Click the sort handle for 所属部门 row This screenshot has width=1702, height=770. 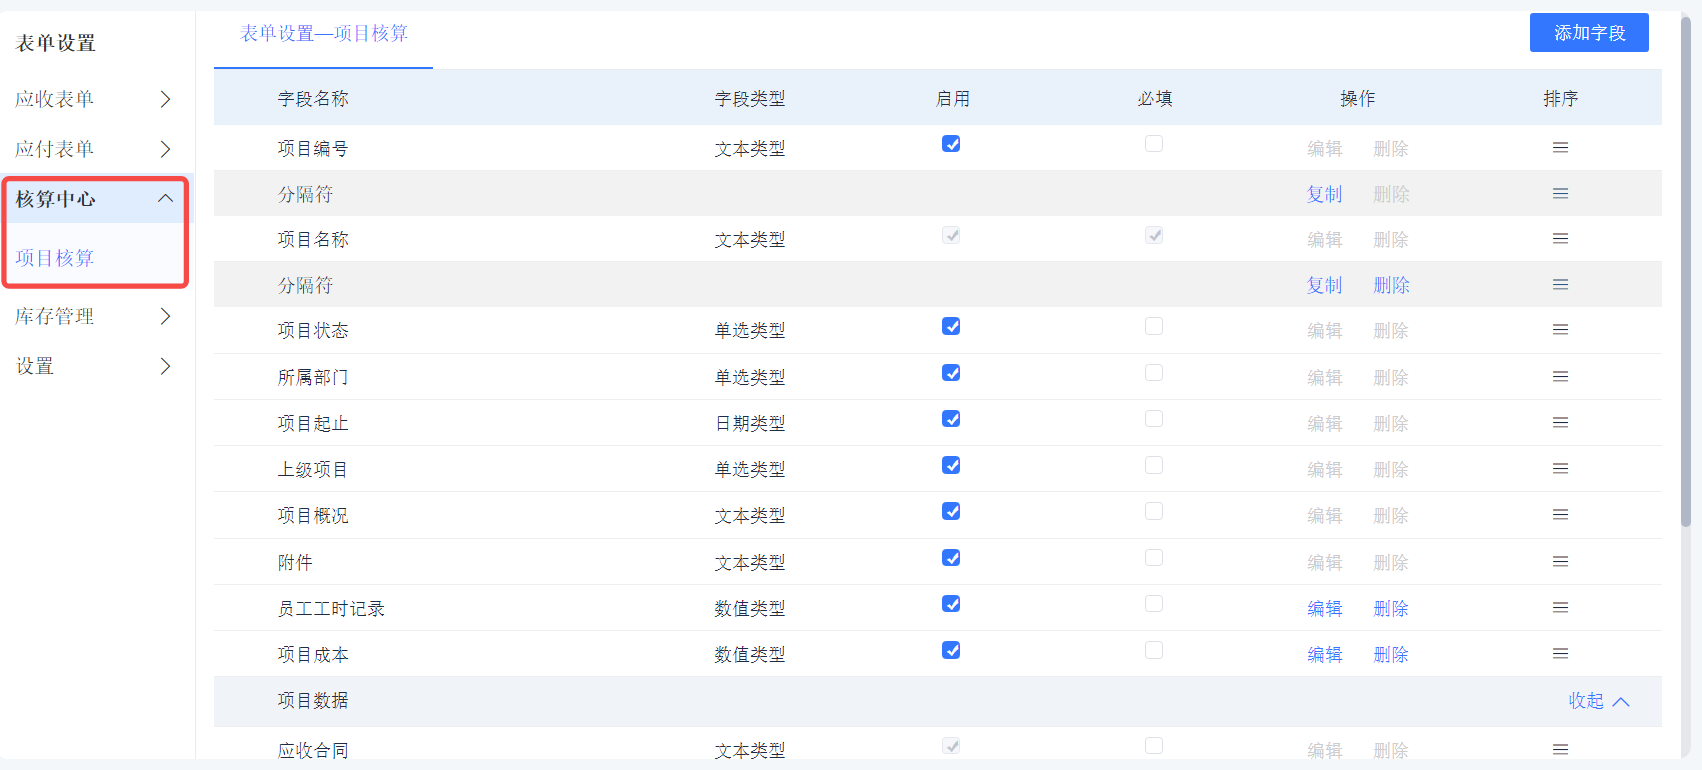coord(1560,377)
